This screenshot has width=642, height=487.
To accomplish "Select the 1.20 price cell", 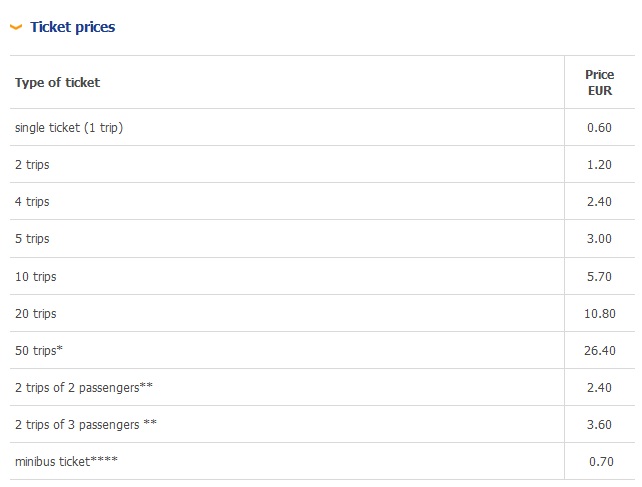I will [x=599, y=165].
